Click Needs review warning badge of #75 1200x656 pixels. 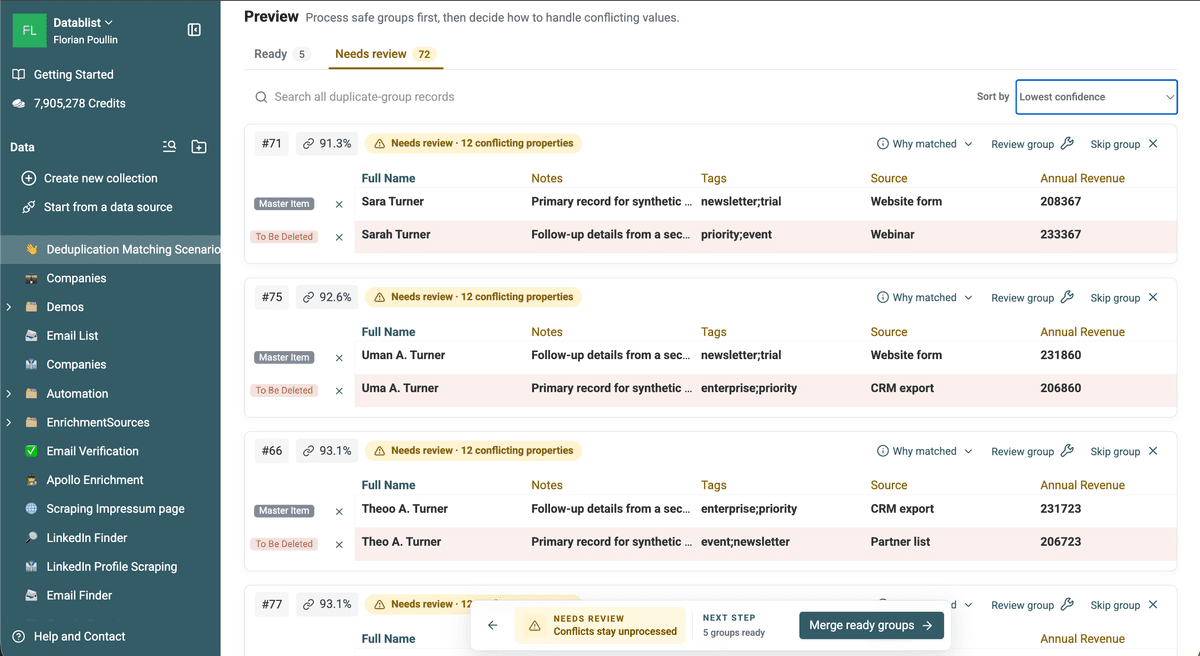pos(473,297)
